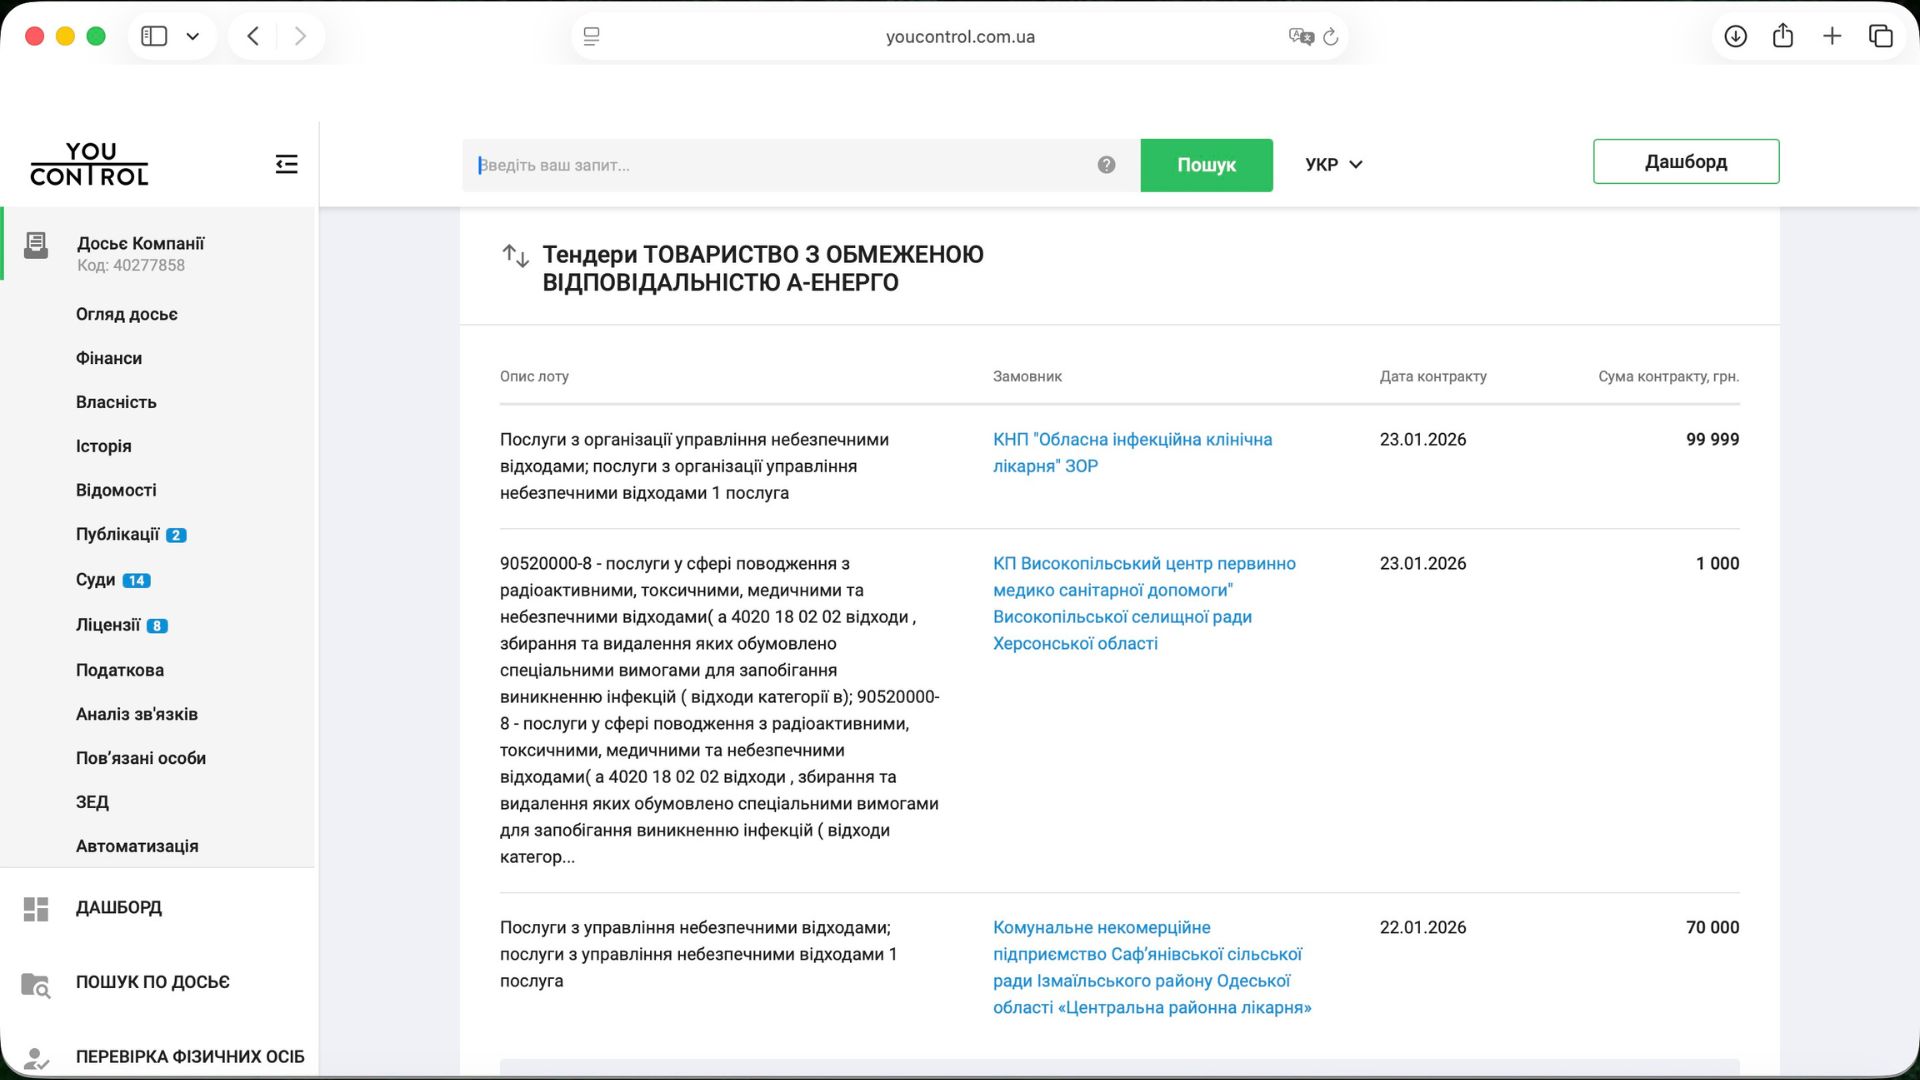1920x1080 pixels.
Task: Open the Суди section with 14 badge
Action: point(97,579)
